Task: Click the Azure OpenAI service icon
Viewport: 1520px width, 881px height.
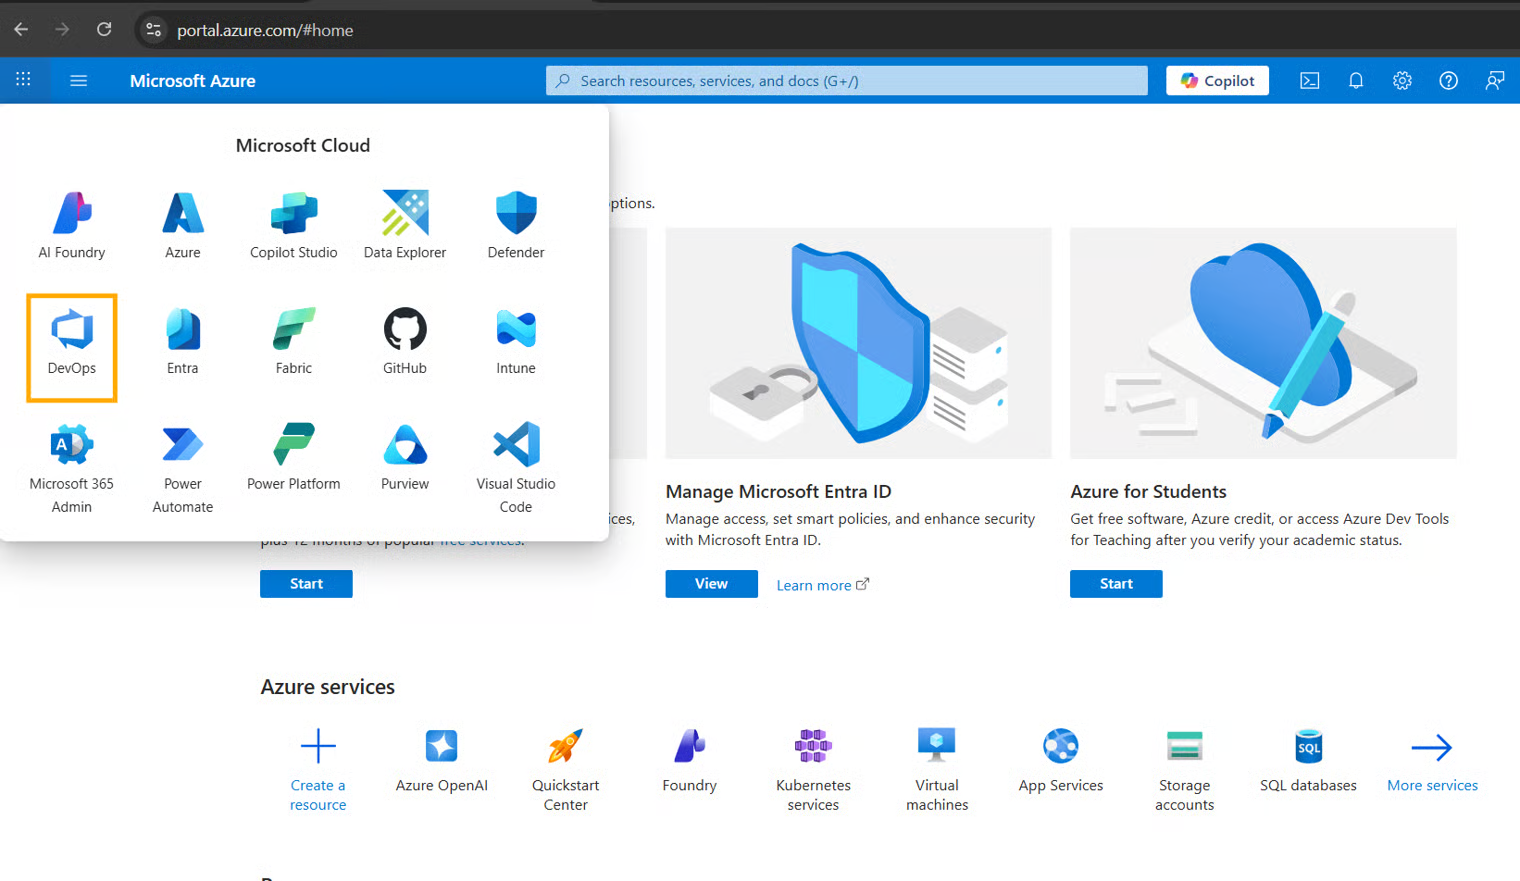Action: (x=441, y=759)
